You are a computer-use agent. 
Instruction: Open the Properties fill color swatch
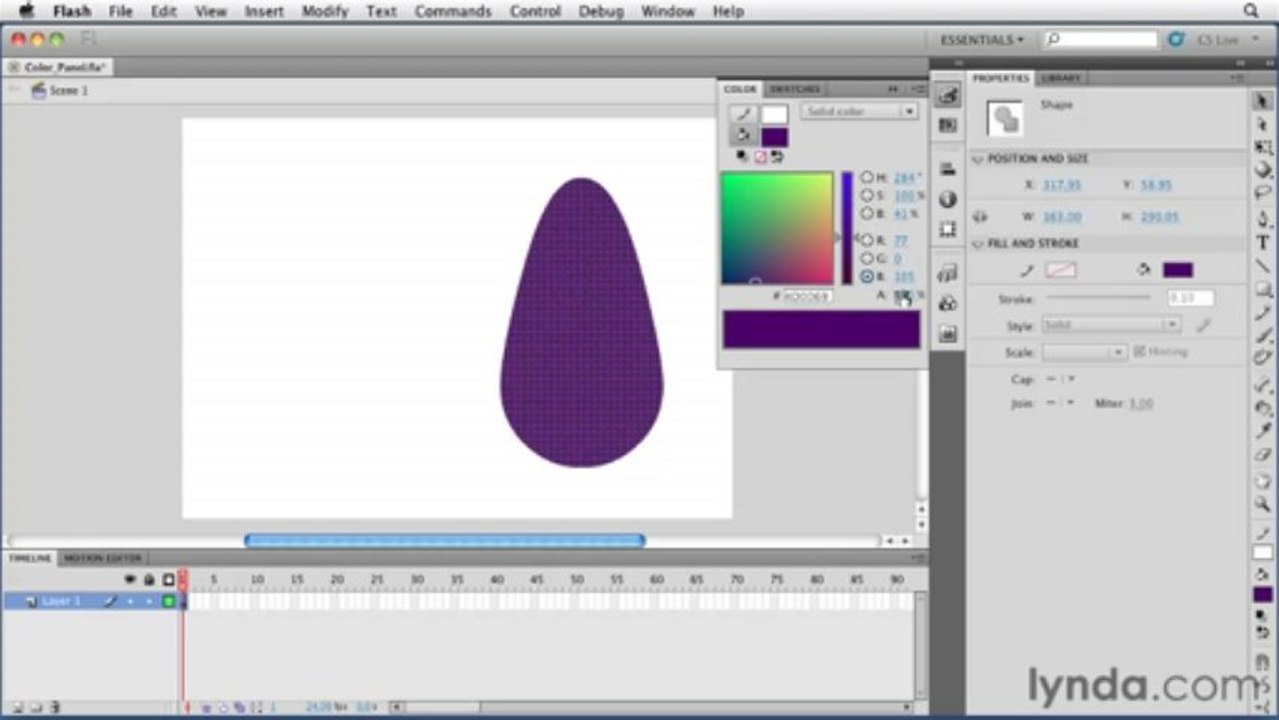pos(1177,270)
